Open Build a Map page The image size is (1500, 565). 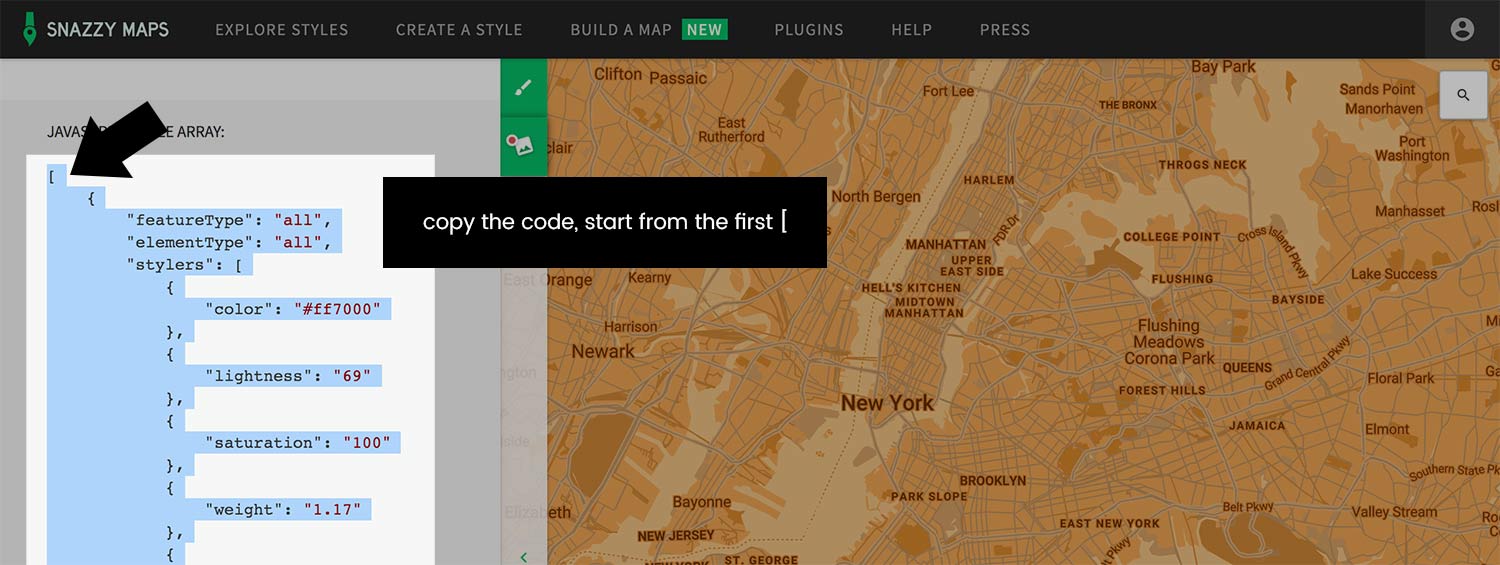click(649, 30)
